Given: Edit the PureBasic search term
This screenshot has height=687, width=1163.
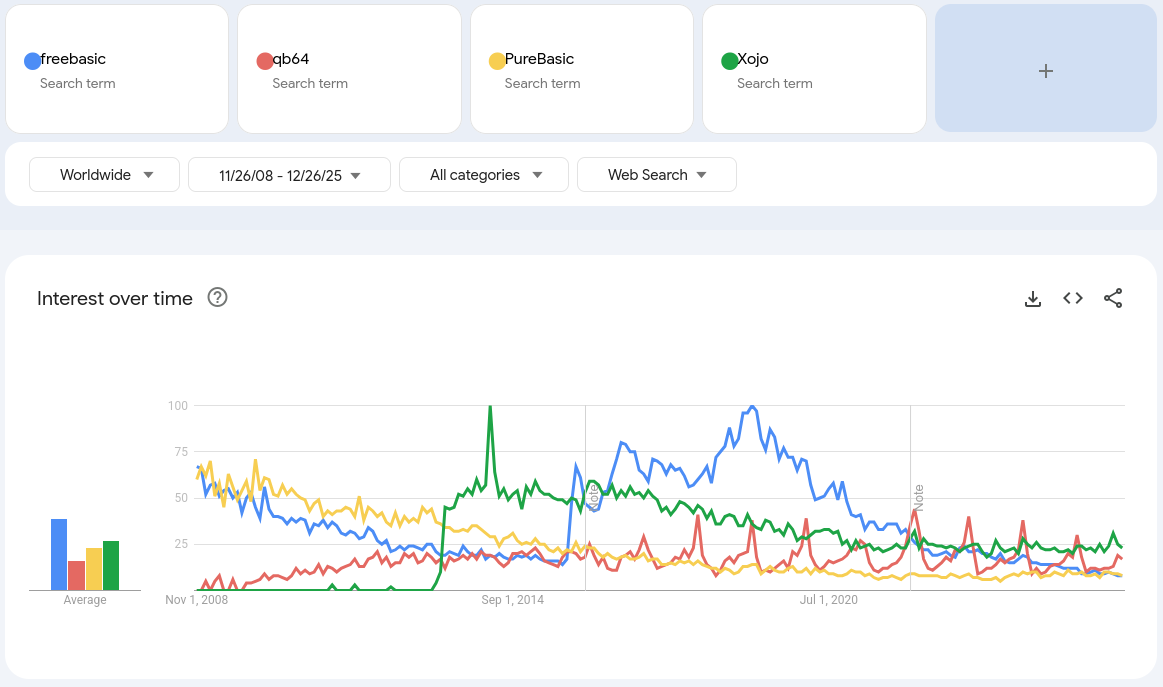Looking at the screenshot, I should click(539, 59).
